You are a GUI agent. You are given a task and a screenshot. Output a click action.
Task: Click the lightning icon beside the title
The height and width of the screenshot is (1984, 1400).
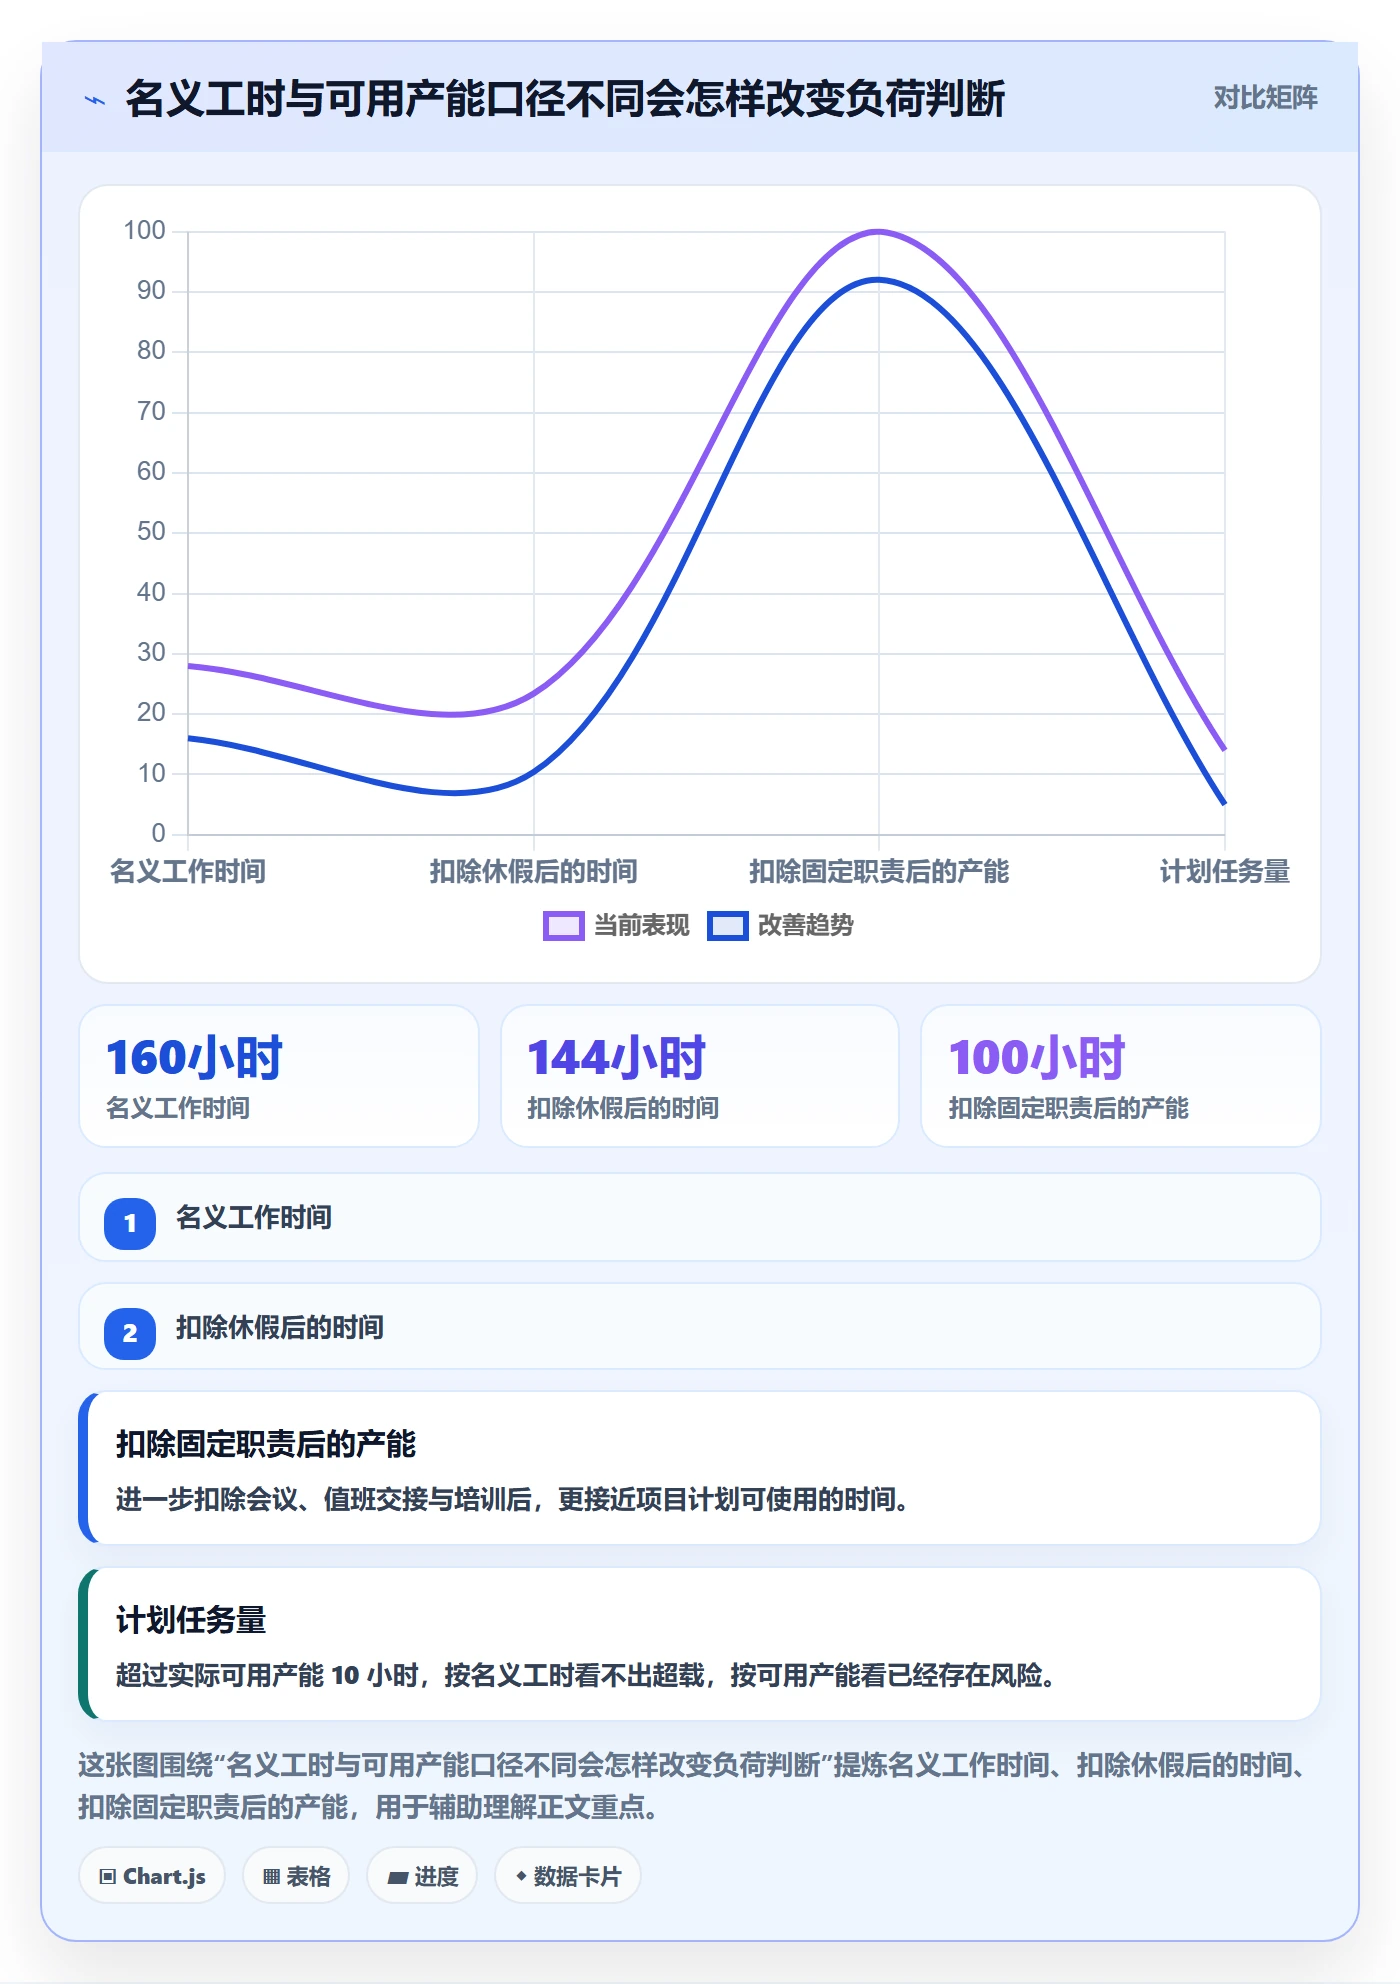click(x=95, y=100)
